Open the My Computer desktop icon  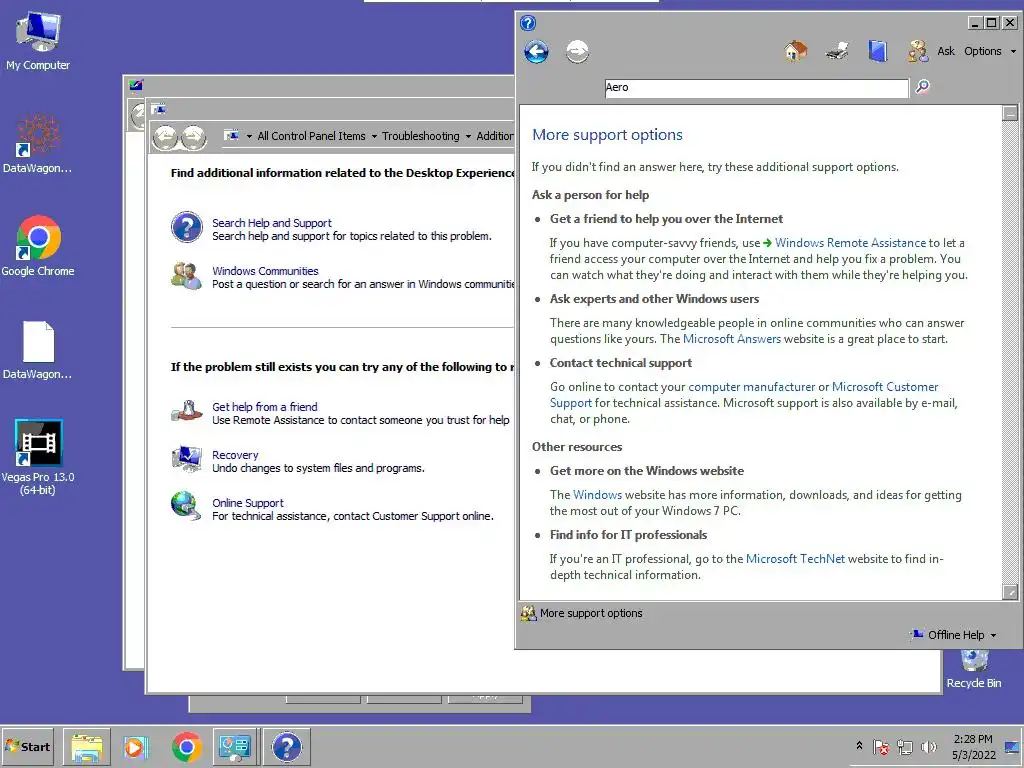click(38, 41)
